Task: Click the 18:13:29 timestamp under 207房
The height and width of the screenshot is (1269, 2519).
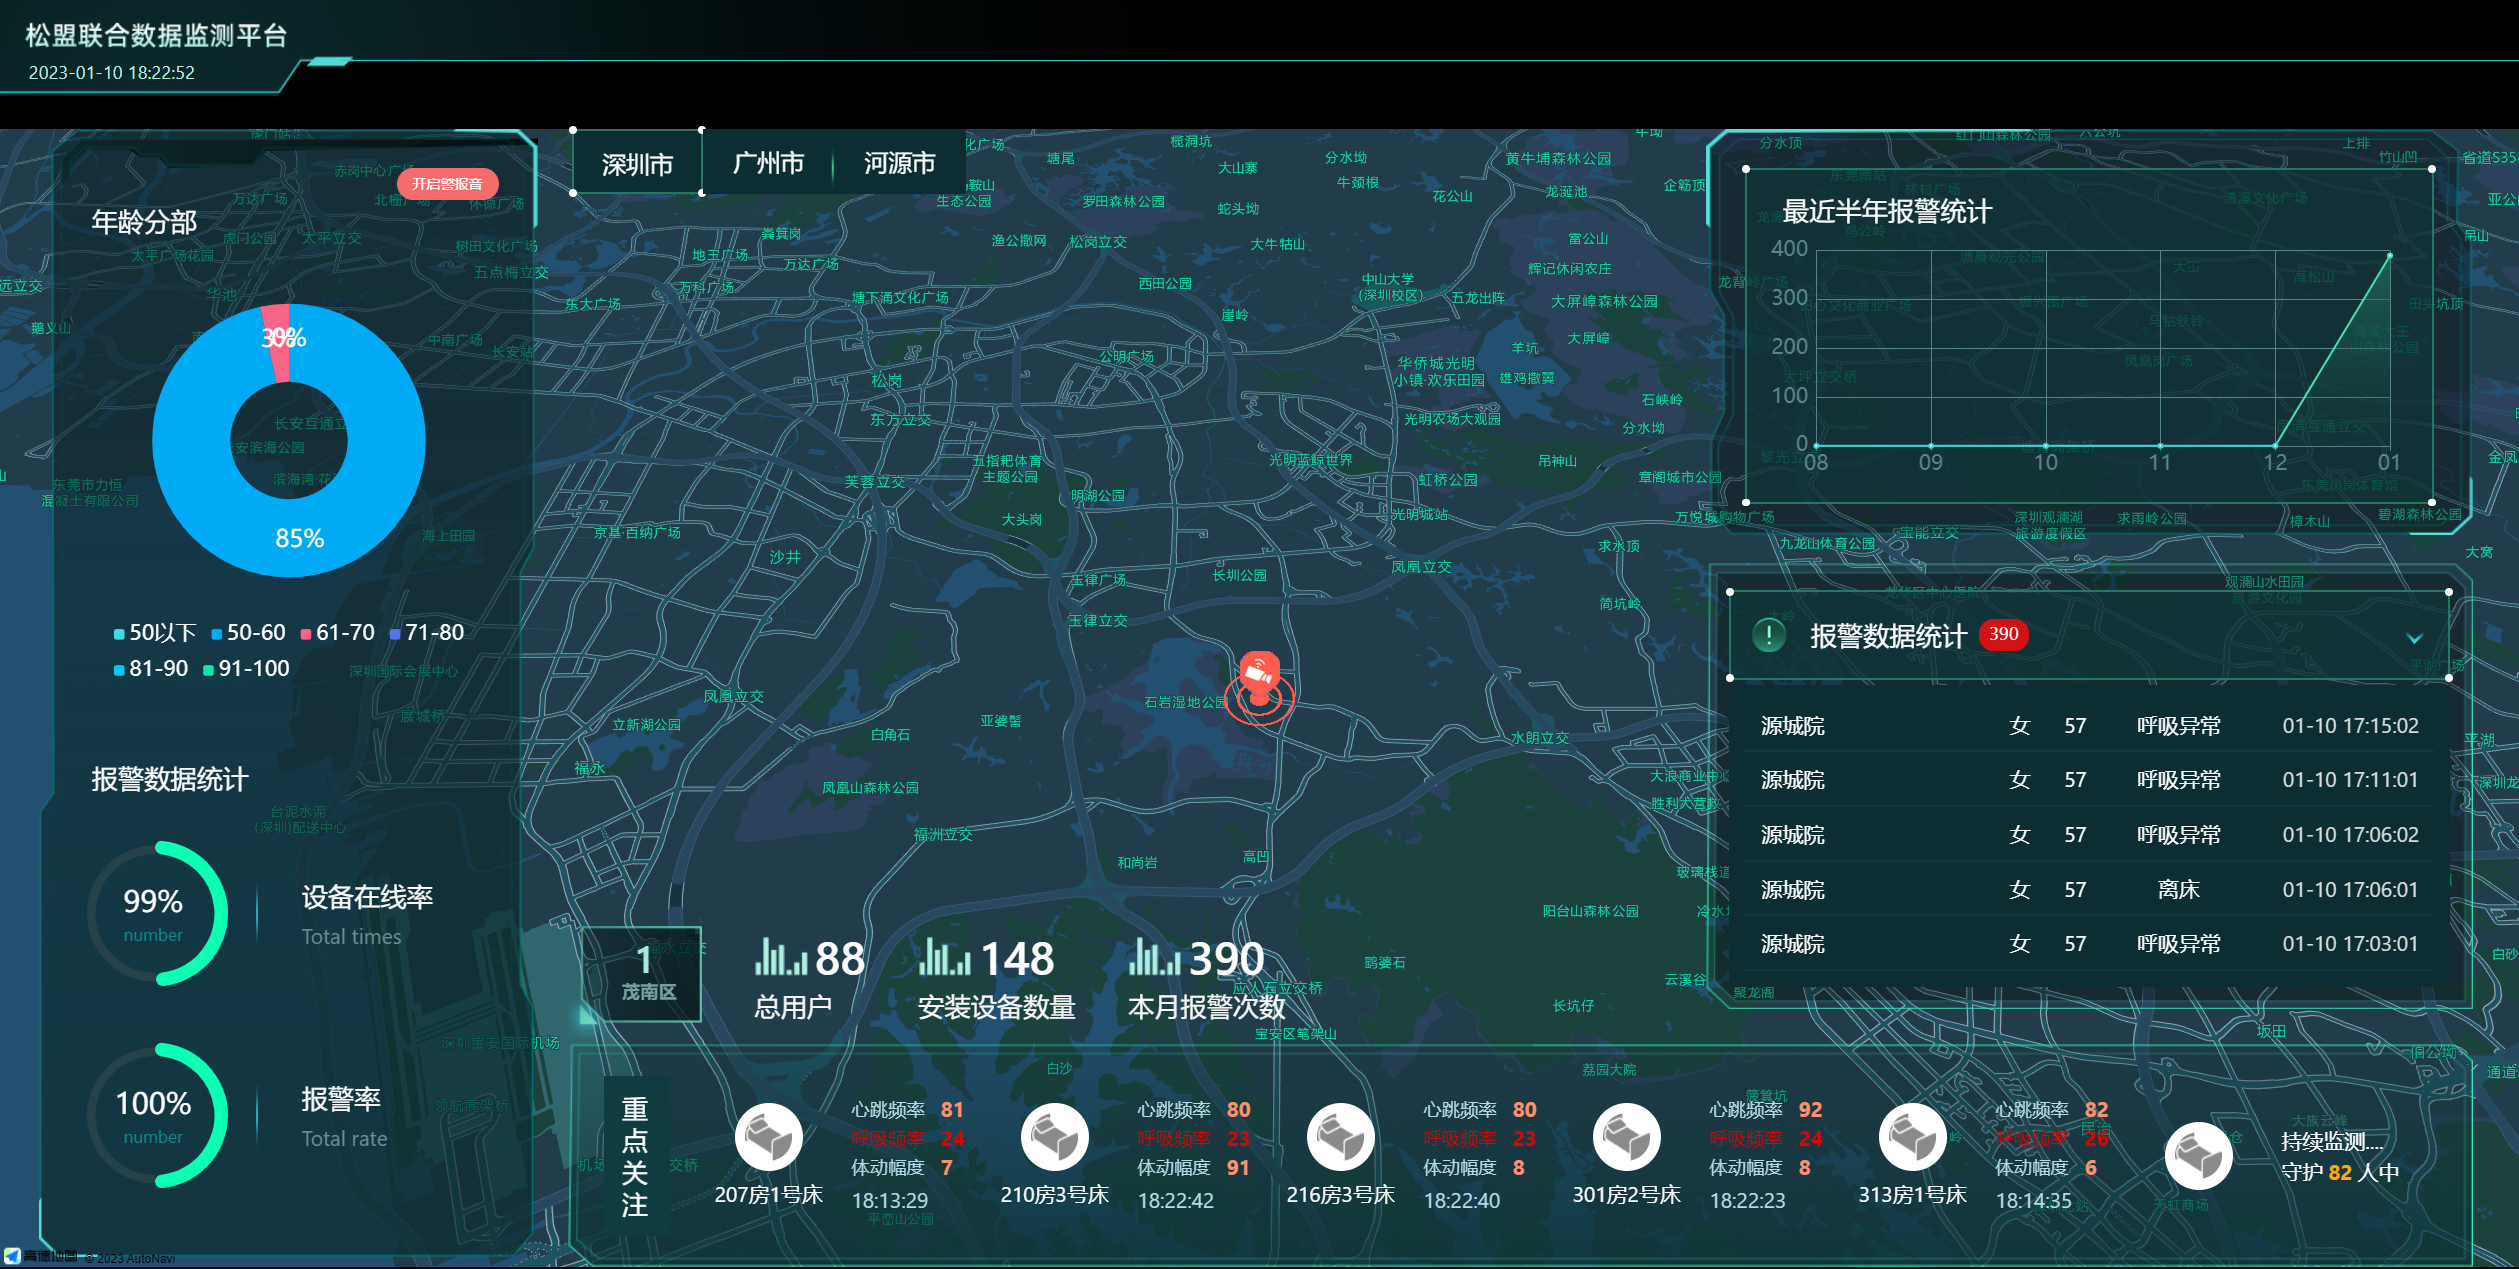Action: [890, 1201]
